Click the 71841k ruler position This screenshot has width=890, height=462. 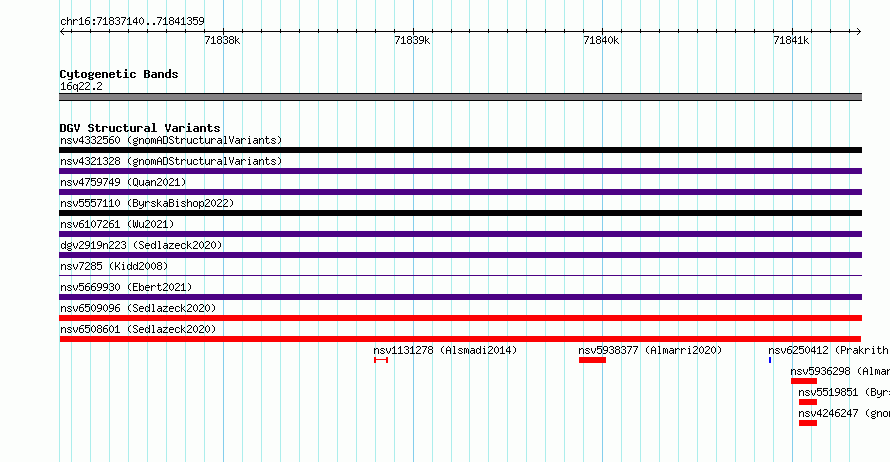pyautogui.click(x=791, y=40)
